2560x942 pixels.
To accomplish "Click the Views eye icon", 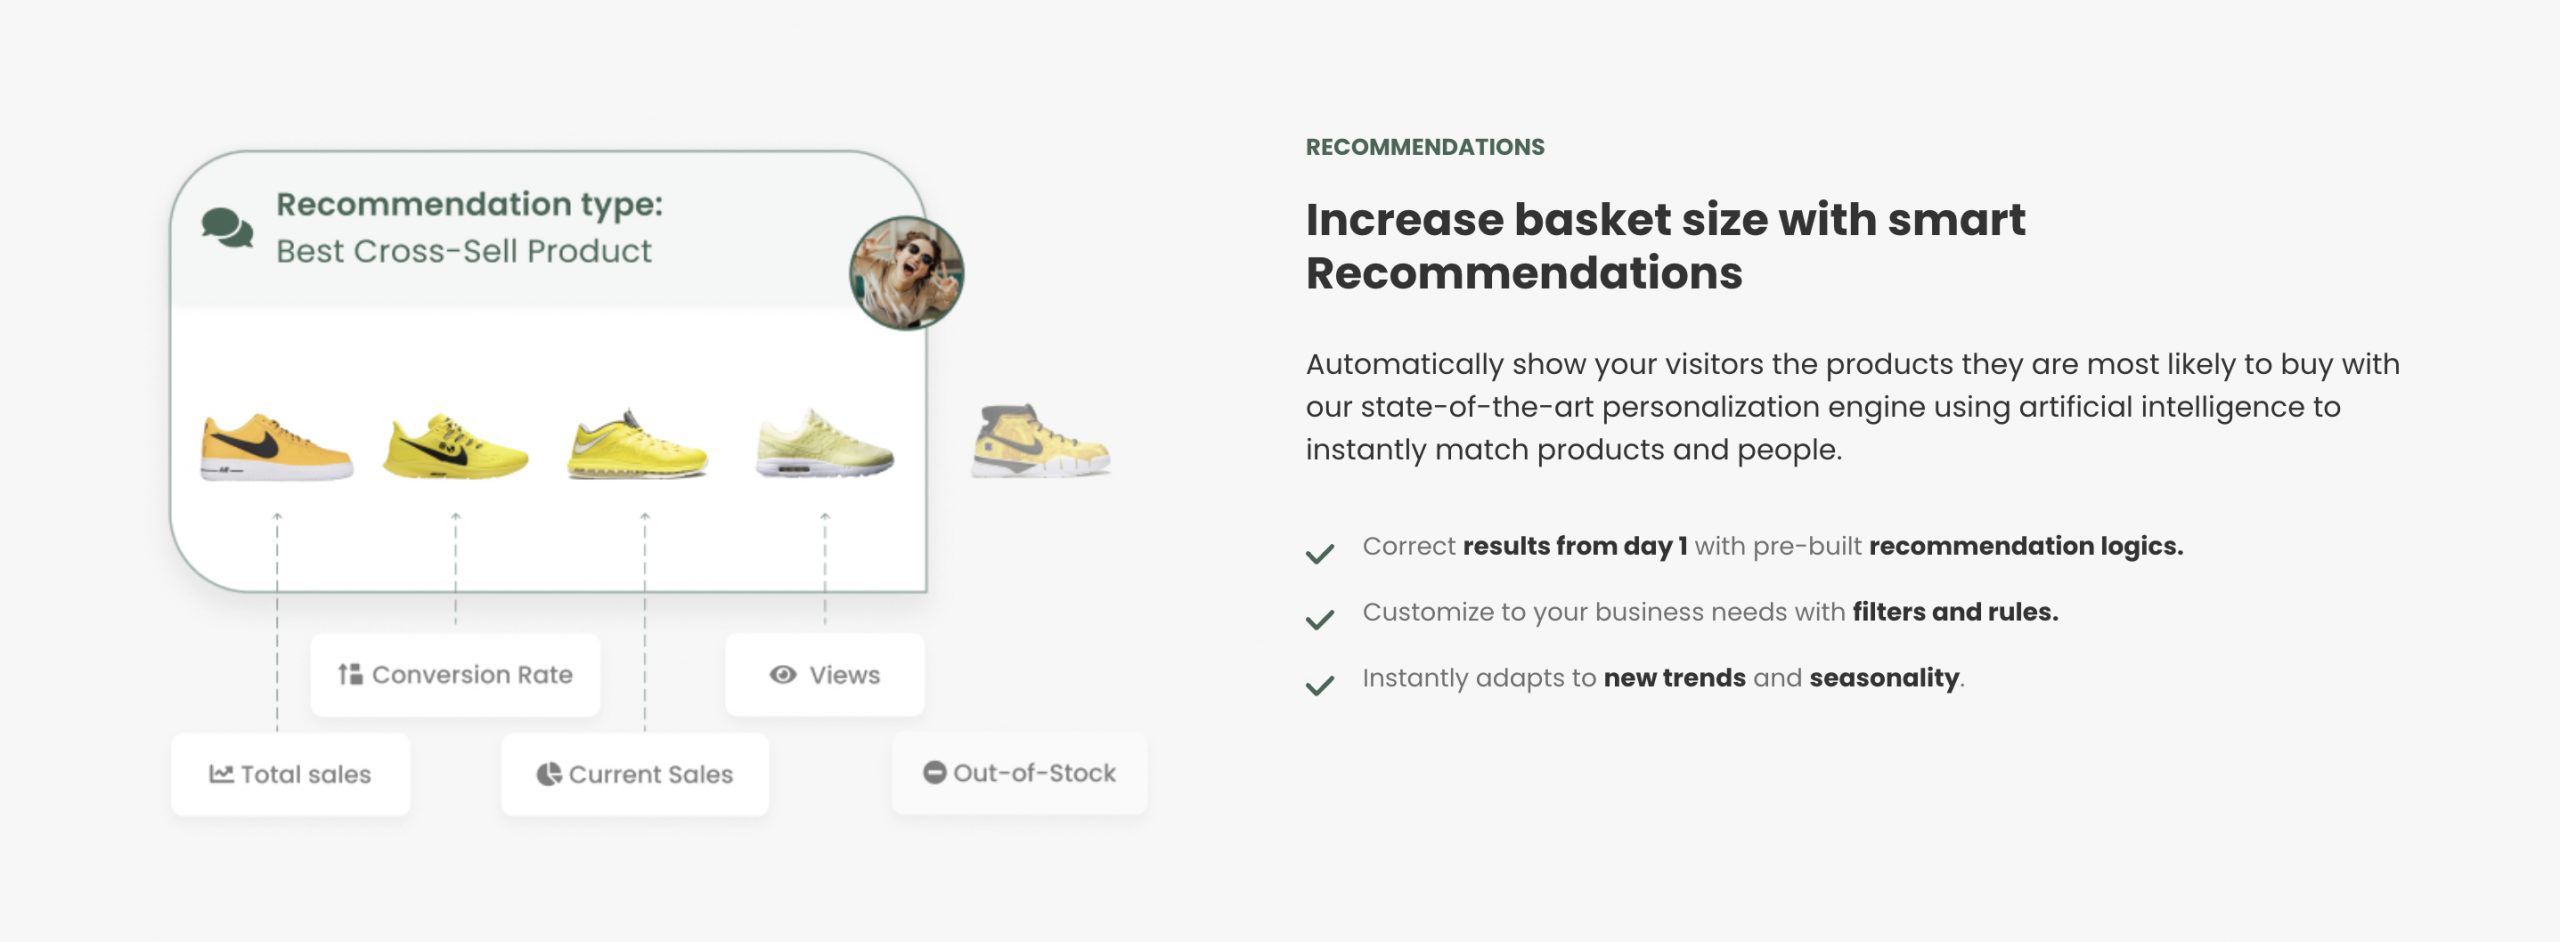I will point(783,675).
